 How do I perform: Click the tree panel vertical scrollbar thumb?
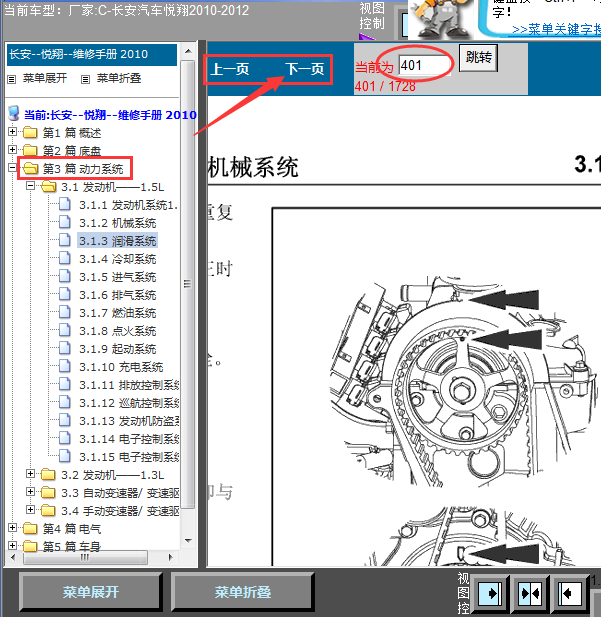point(188,284)
